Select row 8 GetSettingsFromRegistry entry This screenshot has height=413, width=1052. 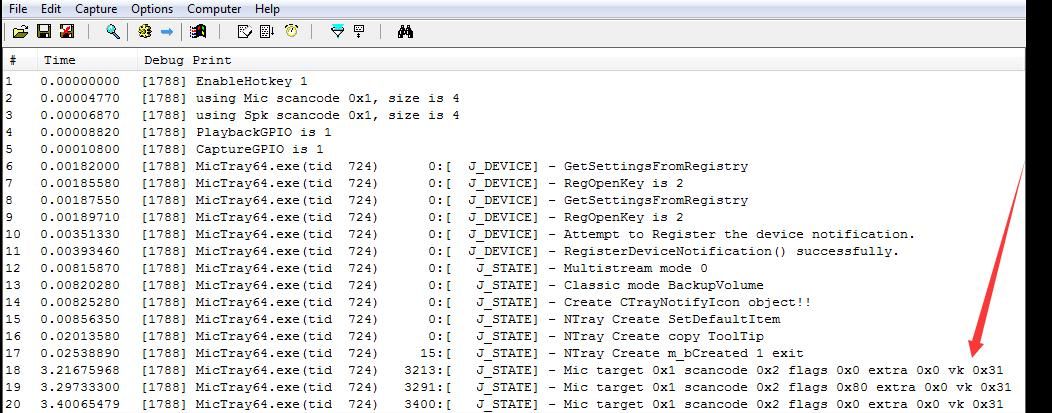point(513,200)
